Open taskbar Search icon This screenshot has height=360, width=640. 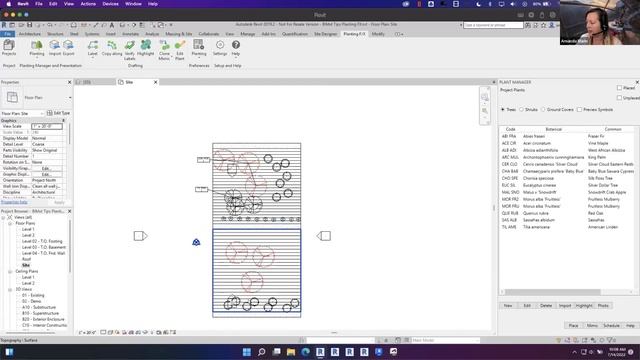click(x=262, y=352)
